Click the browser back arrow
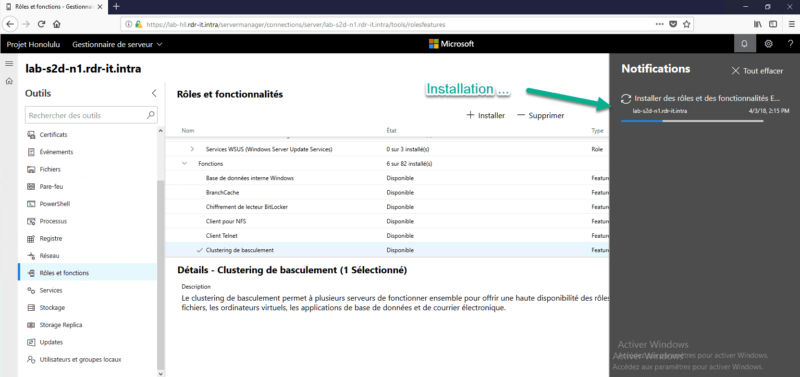Image resolution: width=800 pixels, height=377 pixels. [x=10, y=24]
